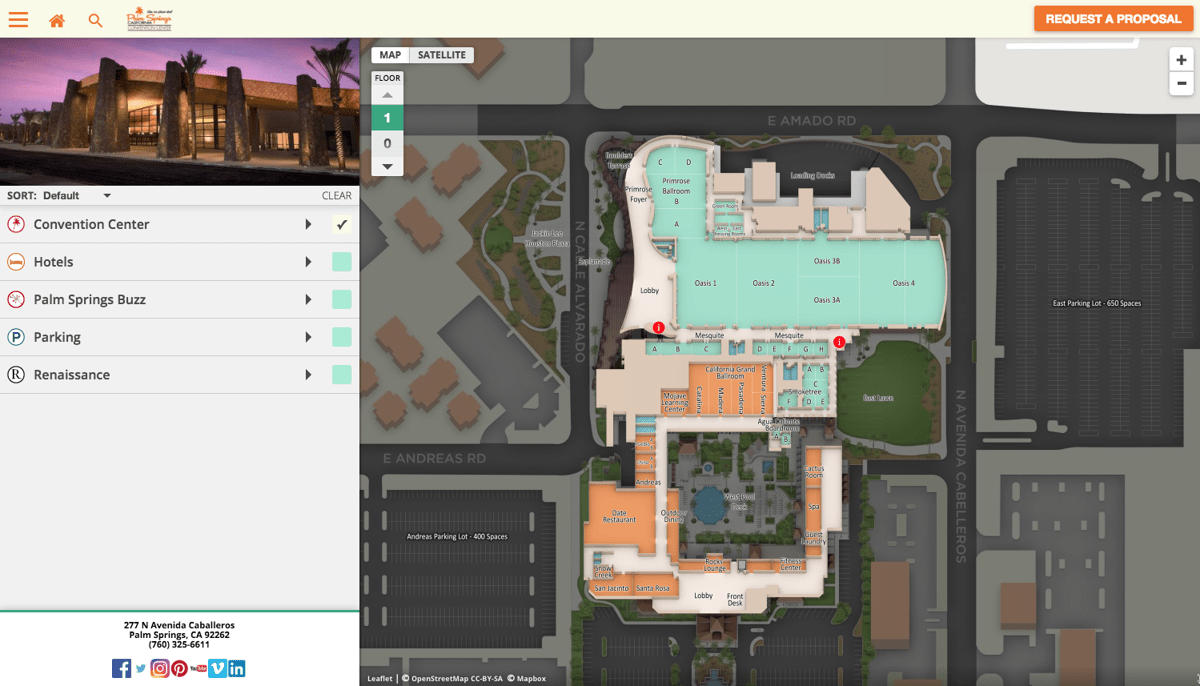This screenshot has height=686, width=1200.
Task: Select the Parking category icon
Action: click(15, 337)
